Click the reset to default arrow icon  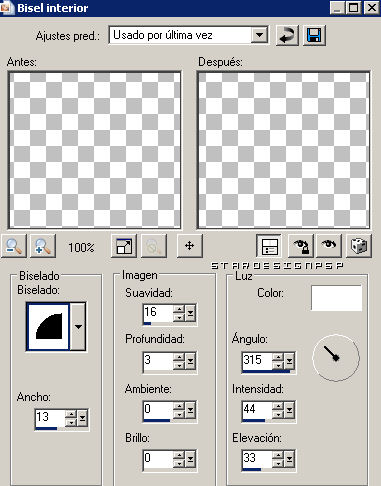click(x=287, y=35)
